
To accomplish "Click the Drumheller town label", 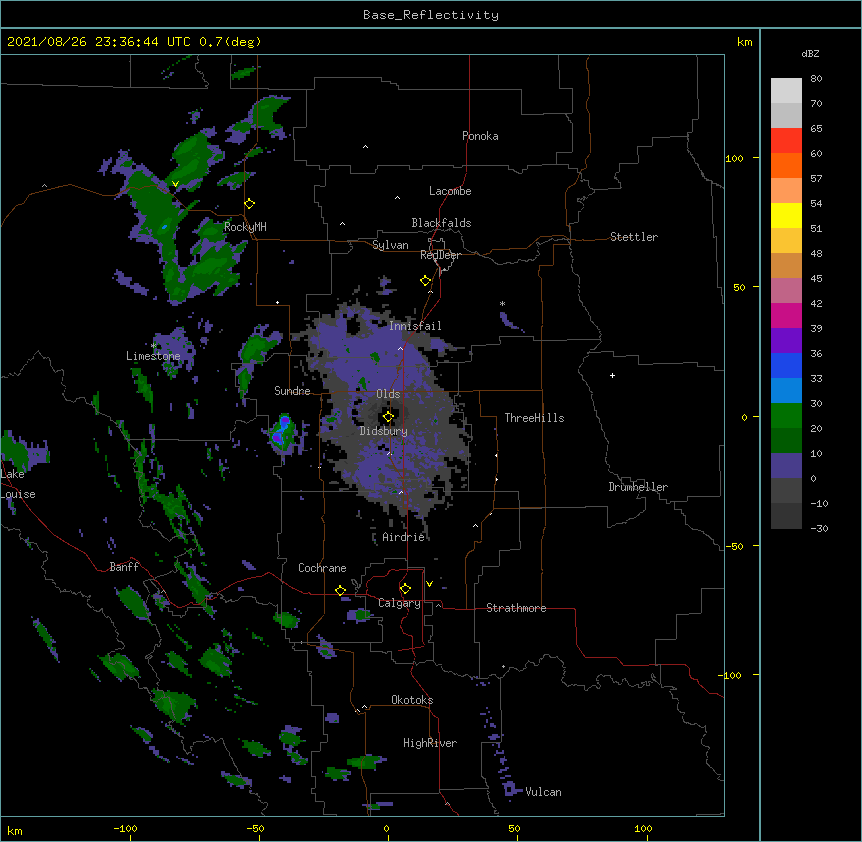I will [x=638, y=487].
